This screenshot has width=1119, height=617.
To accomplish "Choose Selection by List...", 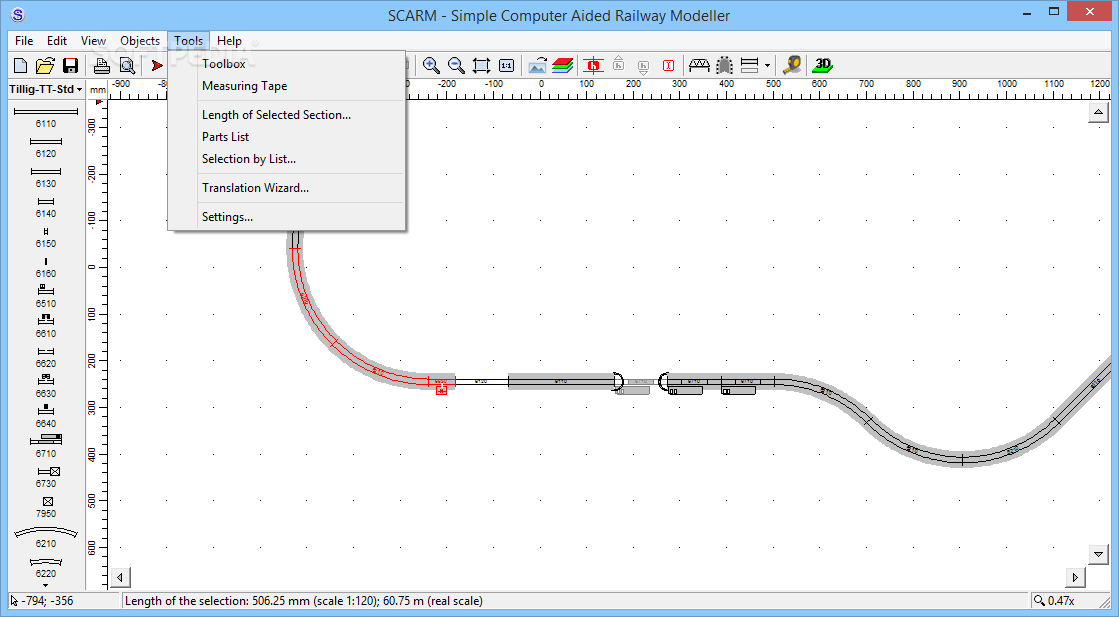I will pos(287,159).
